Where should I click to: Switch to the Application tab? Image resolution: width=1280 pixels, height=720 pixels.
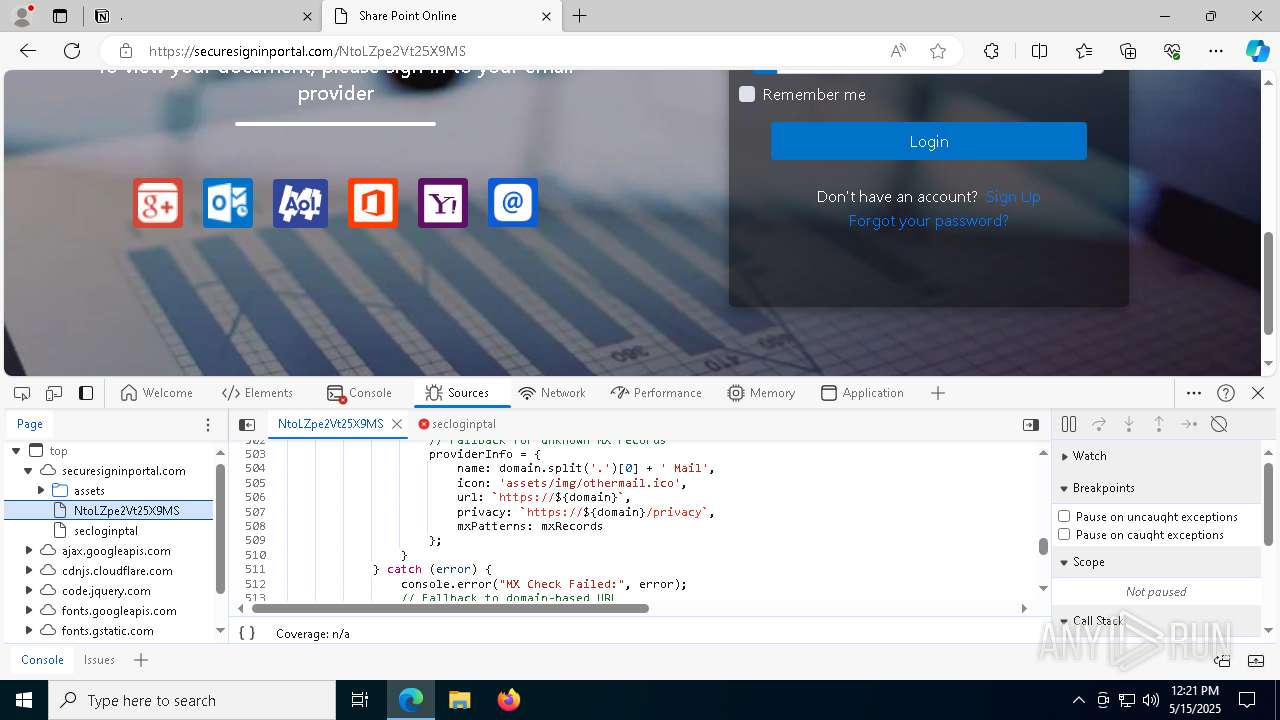[x=862, y=393]
